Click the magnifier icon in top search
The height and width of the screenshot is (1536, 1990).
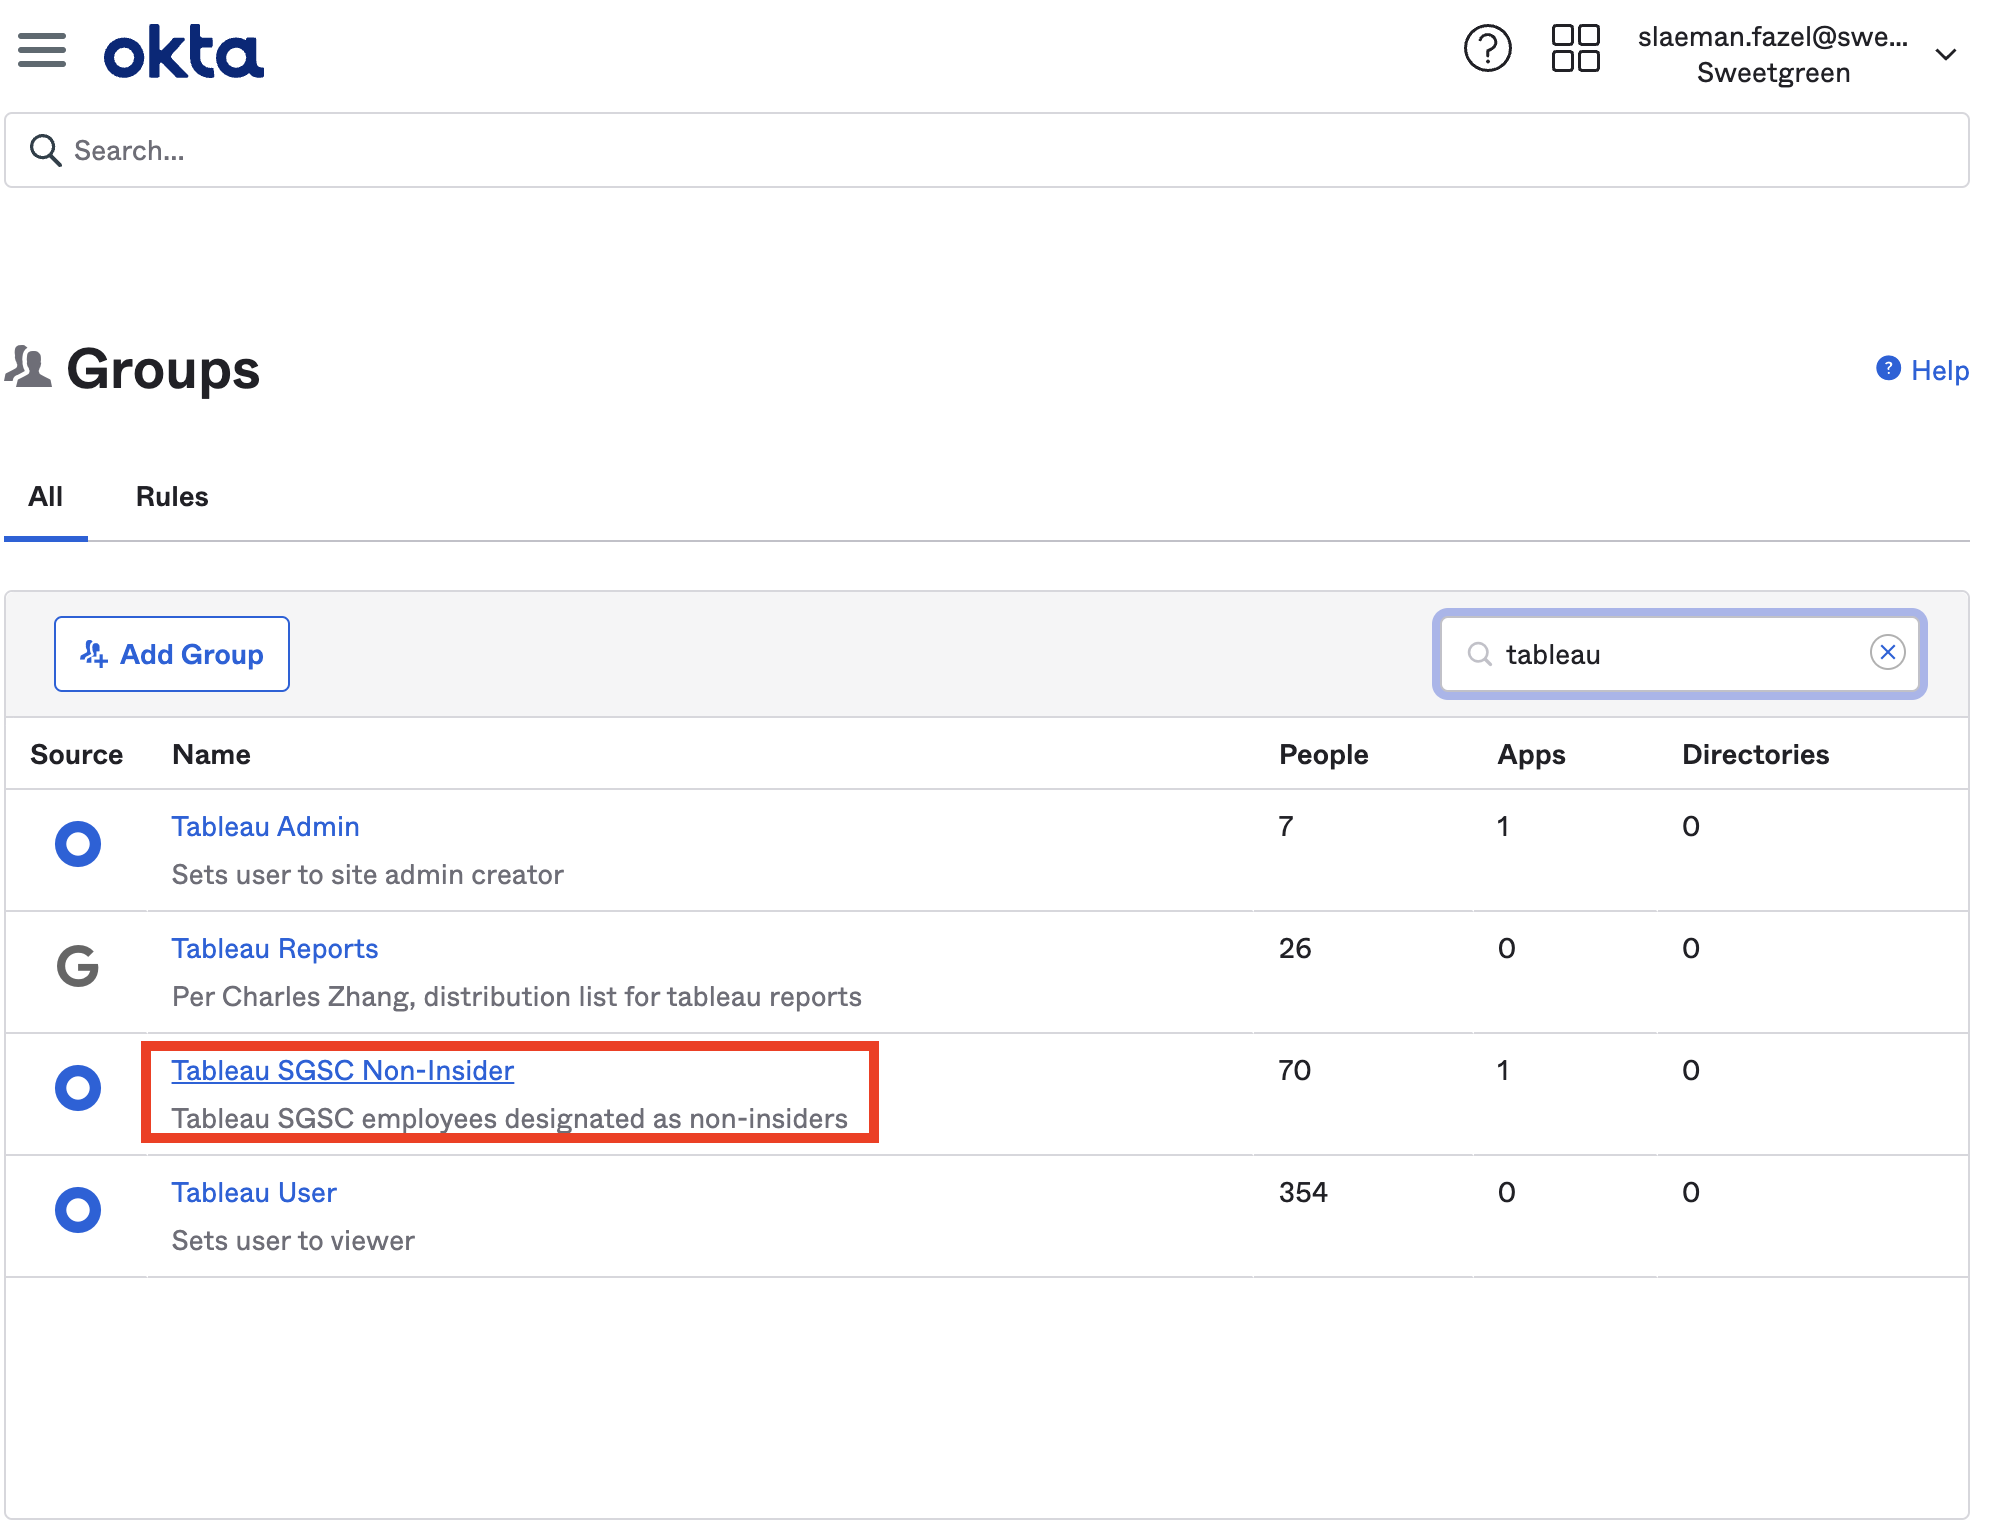pyautogui.click(x=46, y=150)
